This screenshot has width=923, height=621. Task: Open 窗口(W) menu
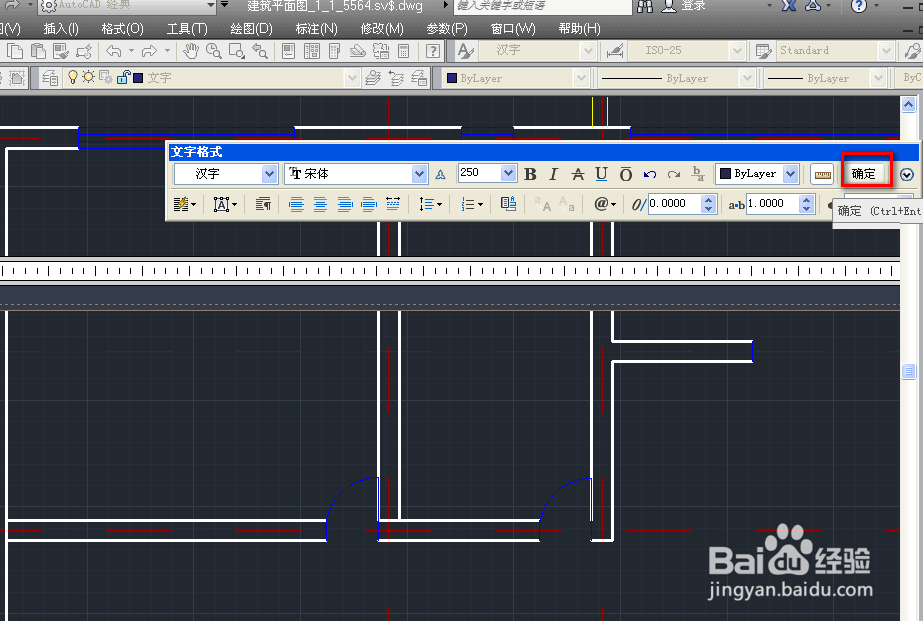click(513, 29)
